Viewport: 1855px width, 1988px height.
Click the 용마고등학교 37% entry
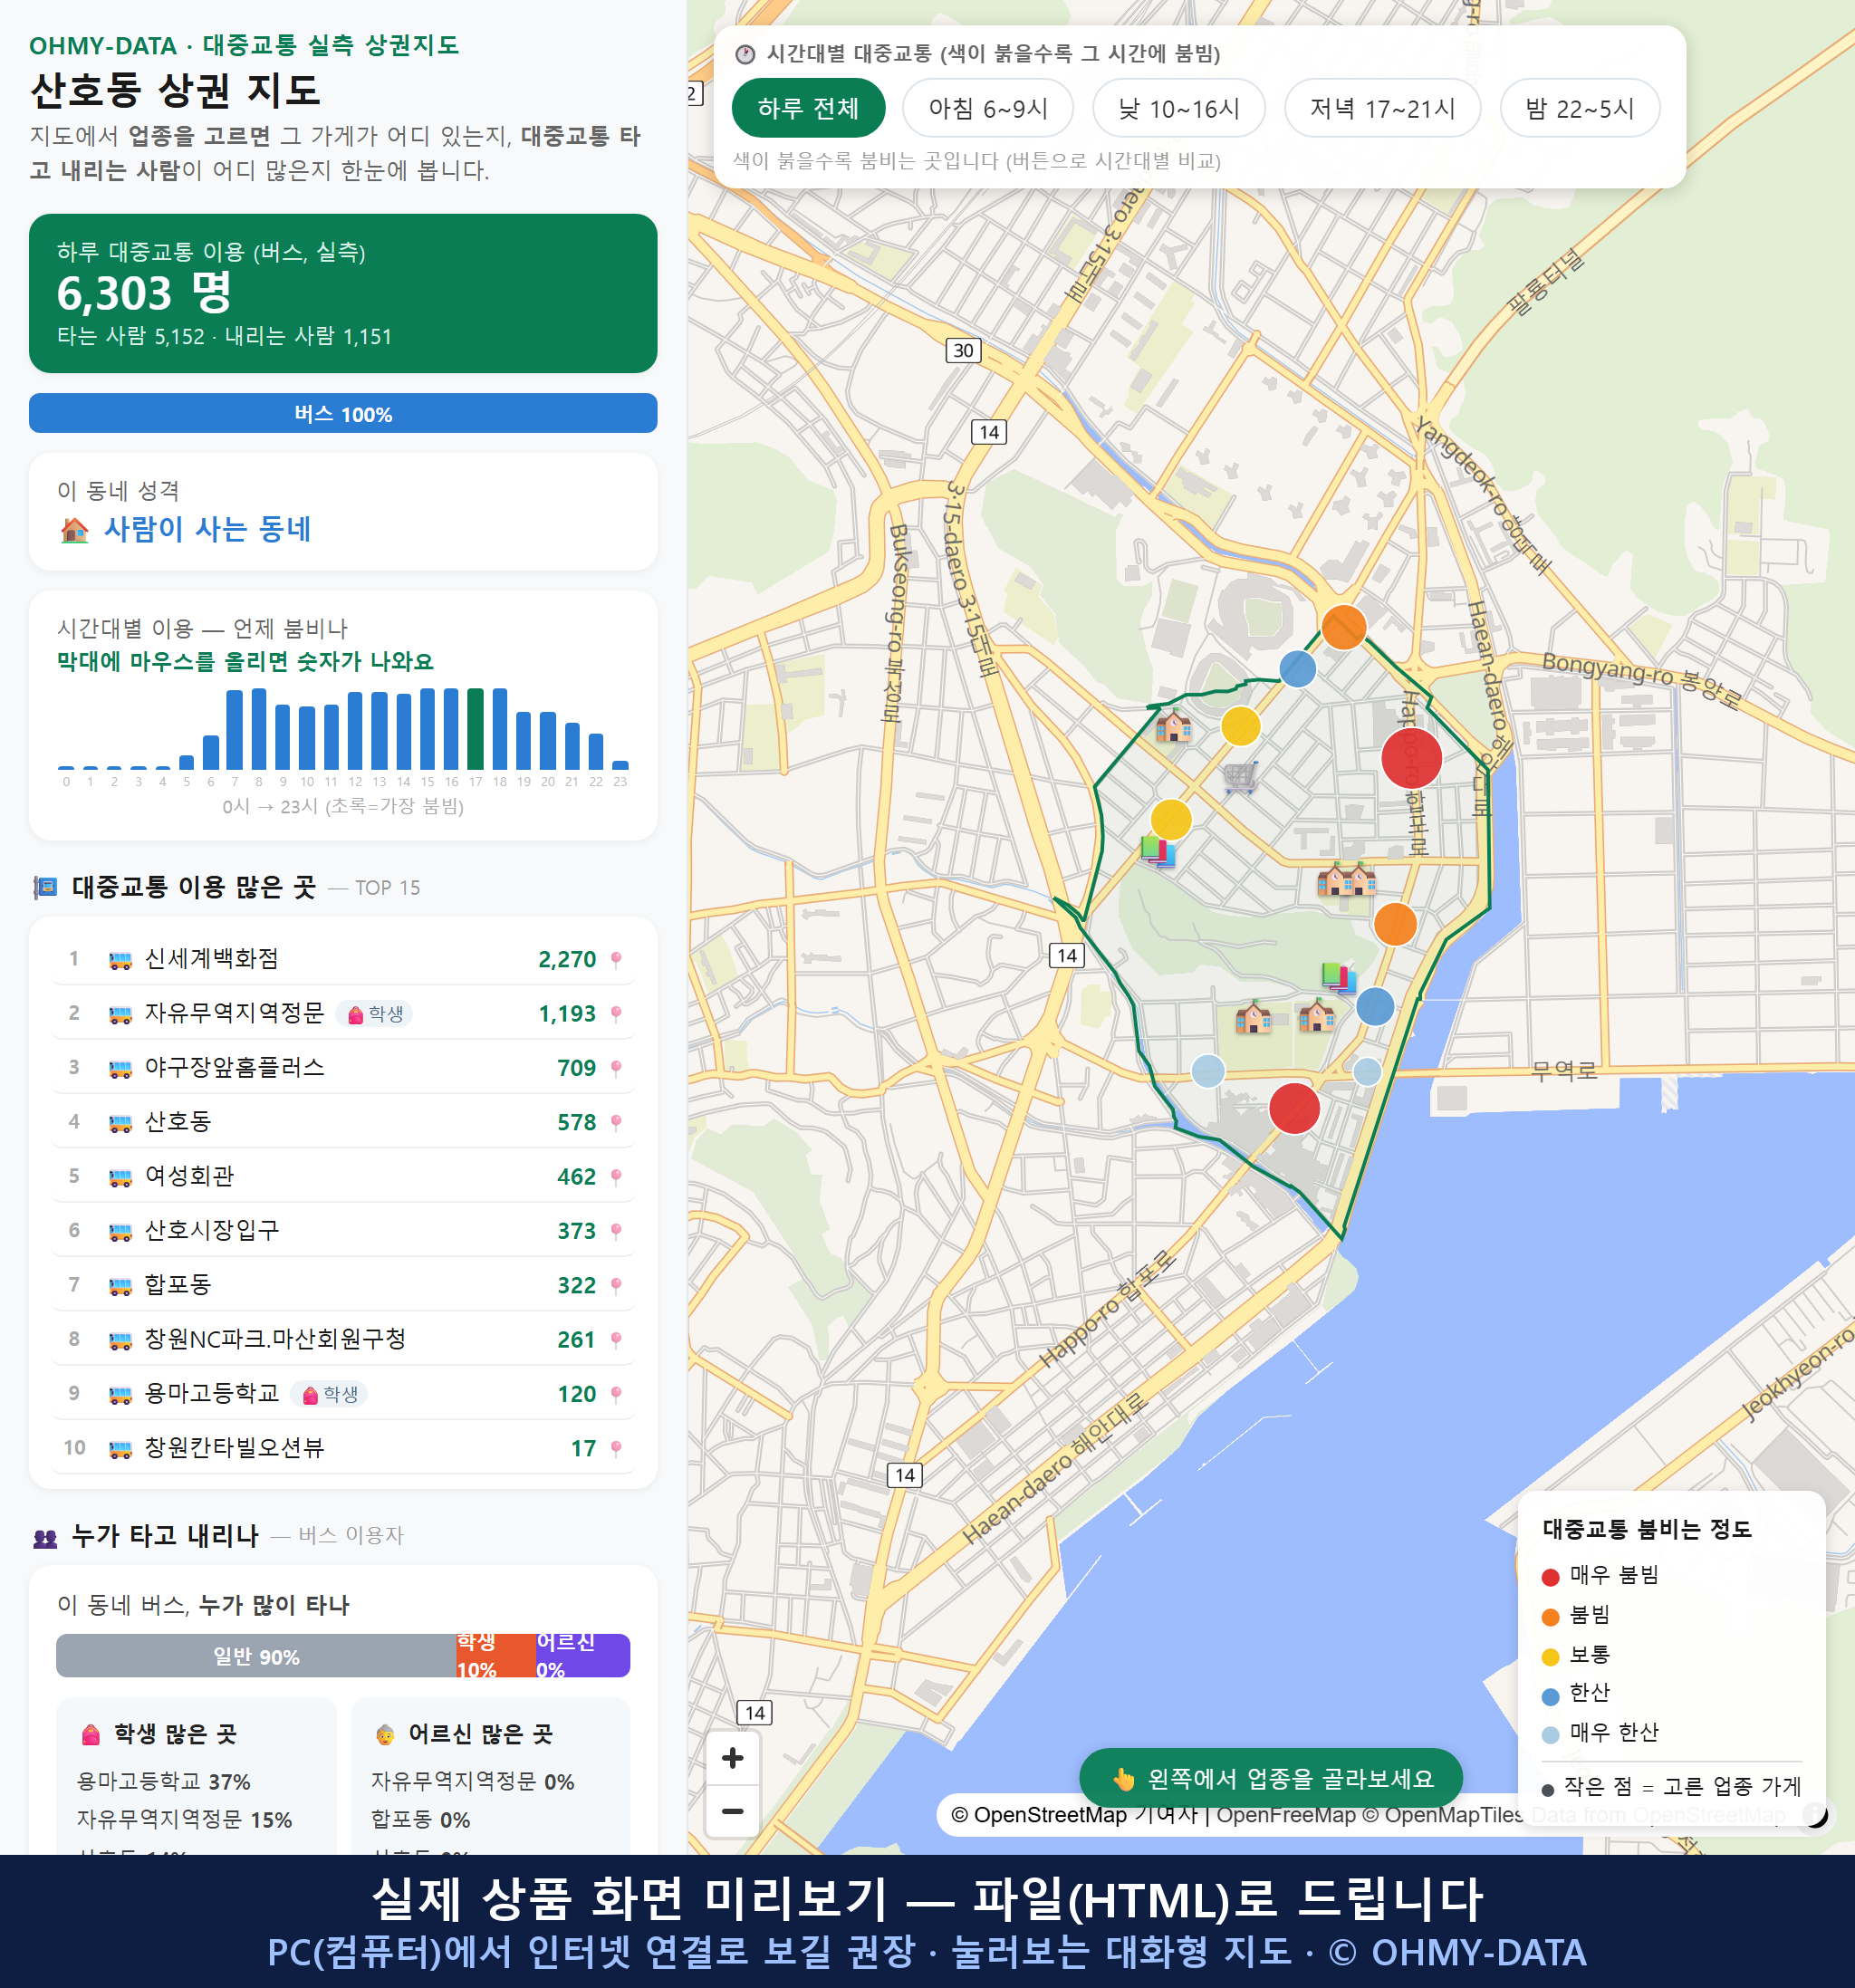click(164, 1781)
